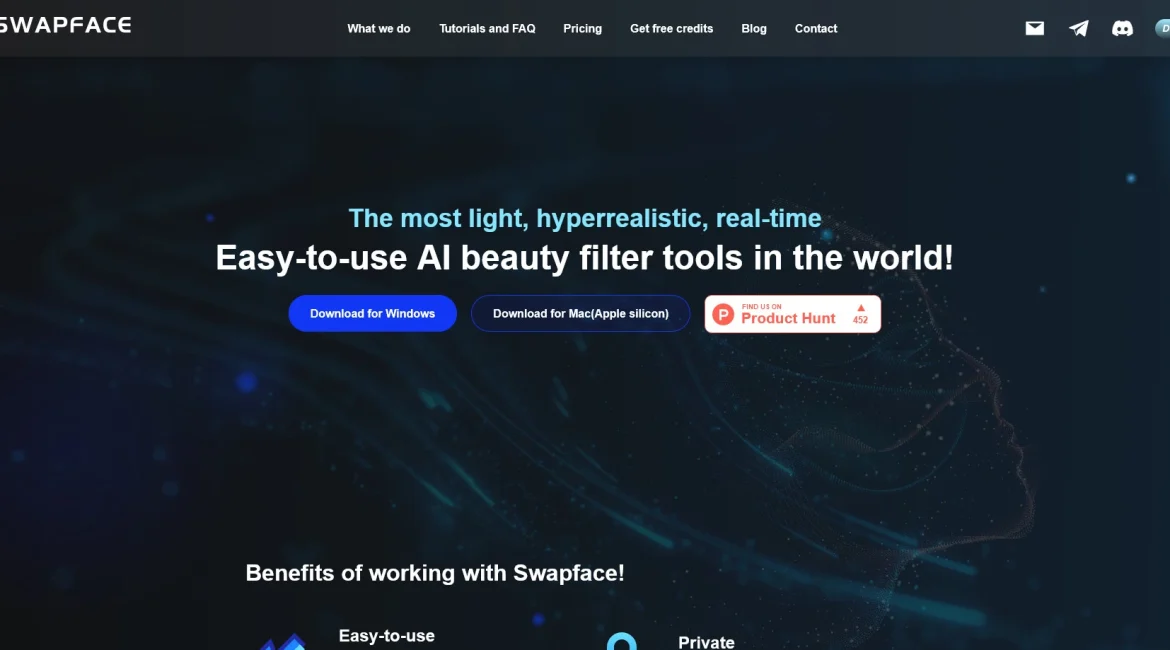
Task: Click the "Easy-to-use AI beauty filter tools" headline
Action: 584,258
